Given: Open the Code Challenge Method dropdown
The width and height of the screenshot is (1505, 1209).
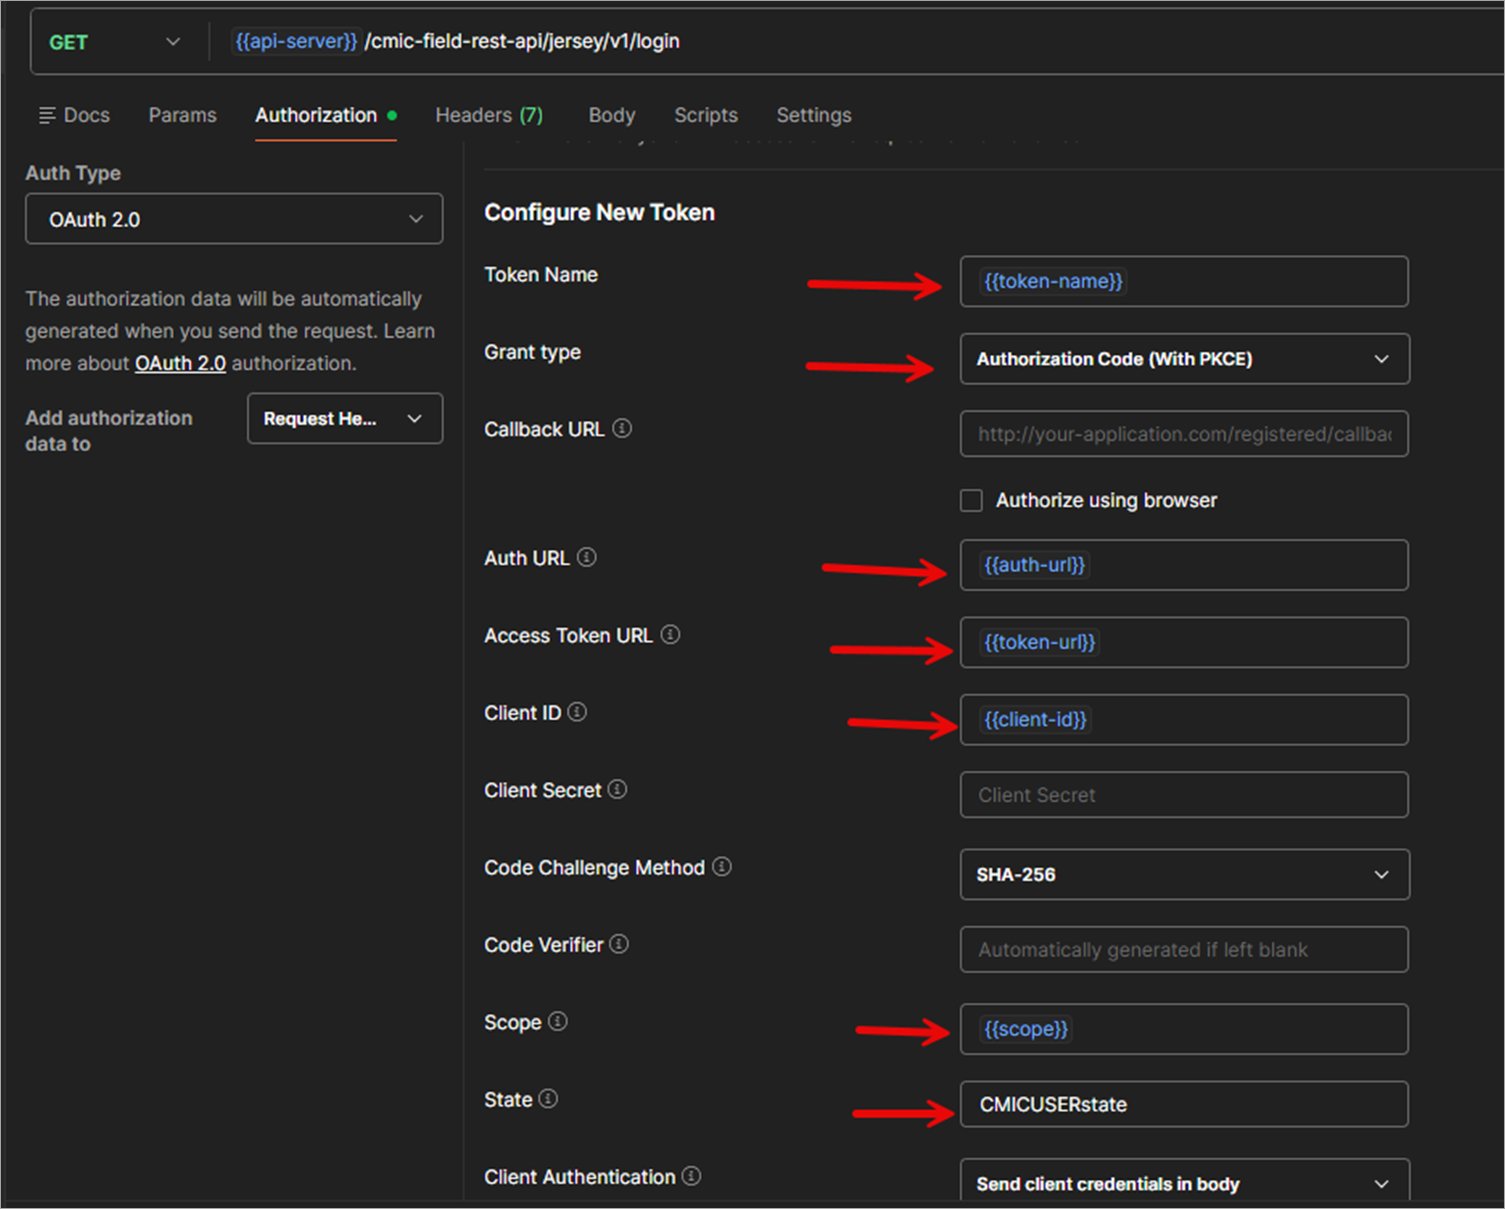Looking at the screenshot, I should pyautogui.click(x=1183, y=874).
